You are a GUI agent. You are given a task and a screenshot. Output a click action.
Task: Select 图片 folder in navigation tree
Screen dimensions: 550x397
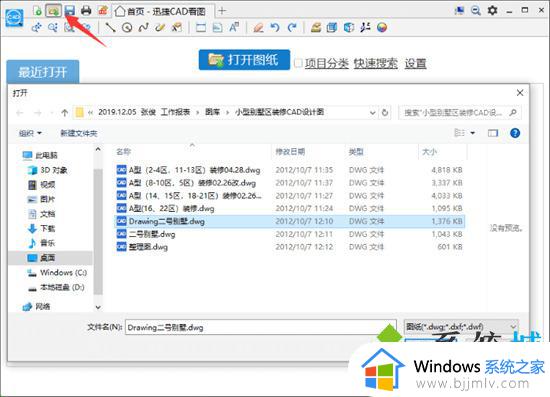pyautogui.click(x=41, y=199)
